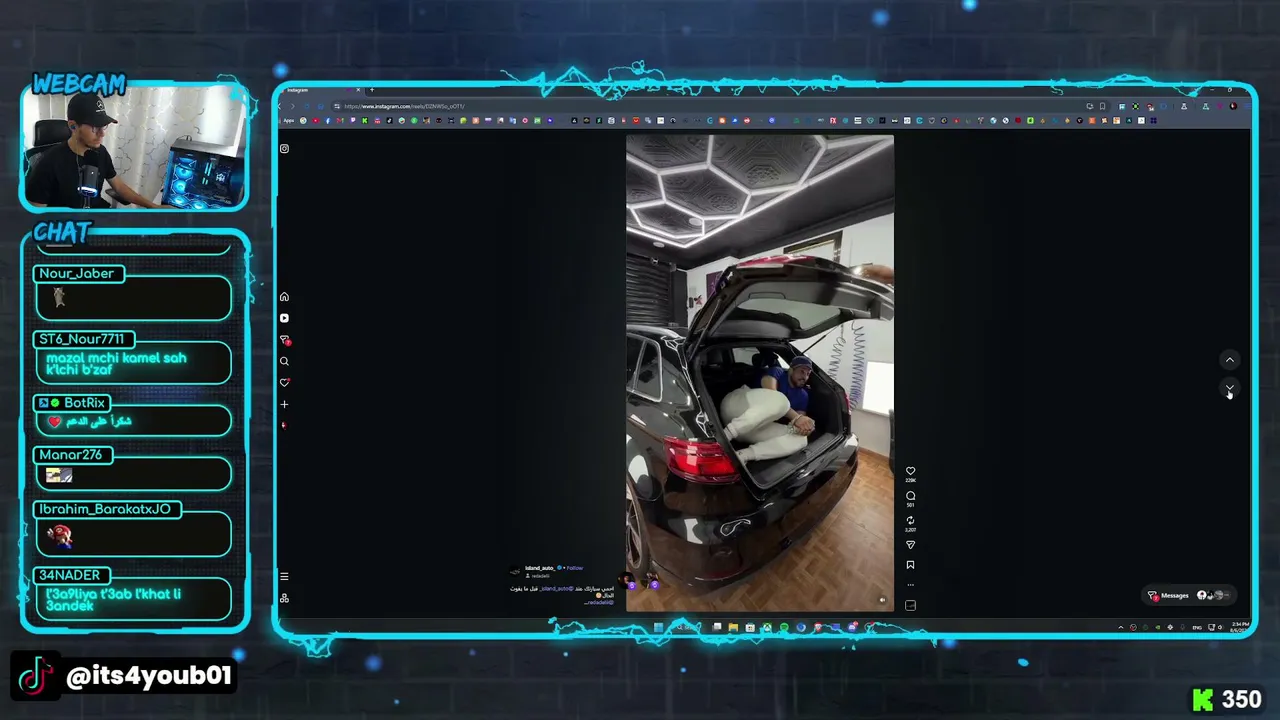Viewport: 1280px width, 720px height.
Task: Open Instagram Home from the sidebar
Action: [x=284, y=297]
